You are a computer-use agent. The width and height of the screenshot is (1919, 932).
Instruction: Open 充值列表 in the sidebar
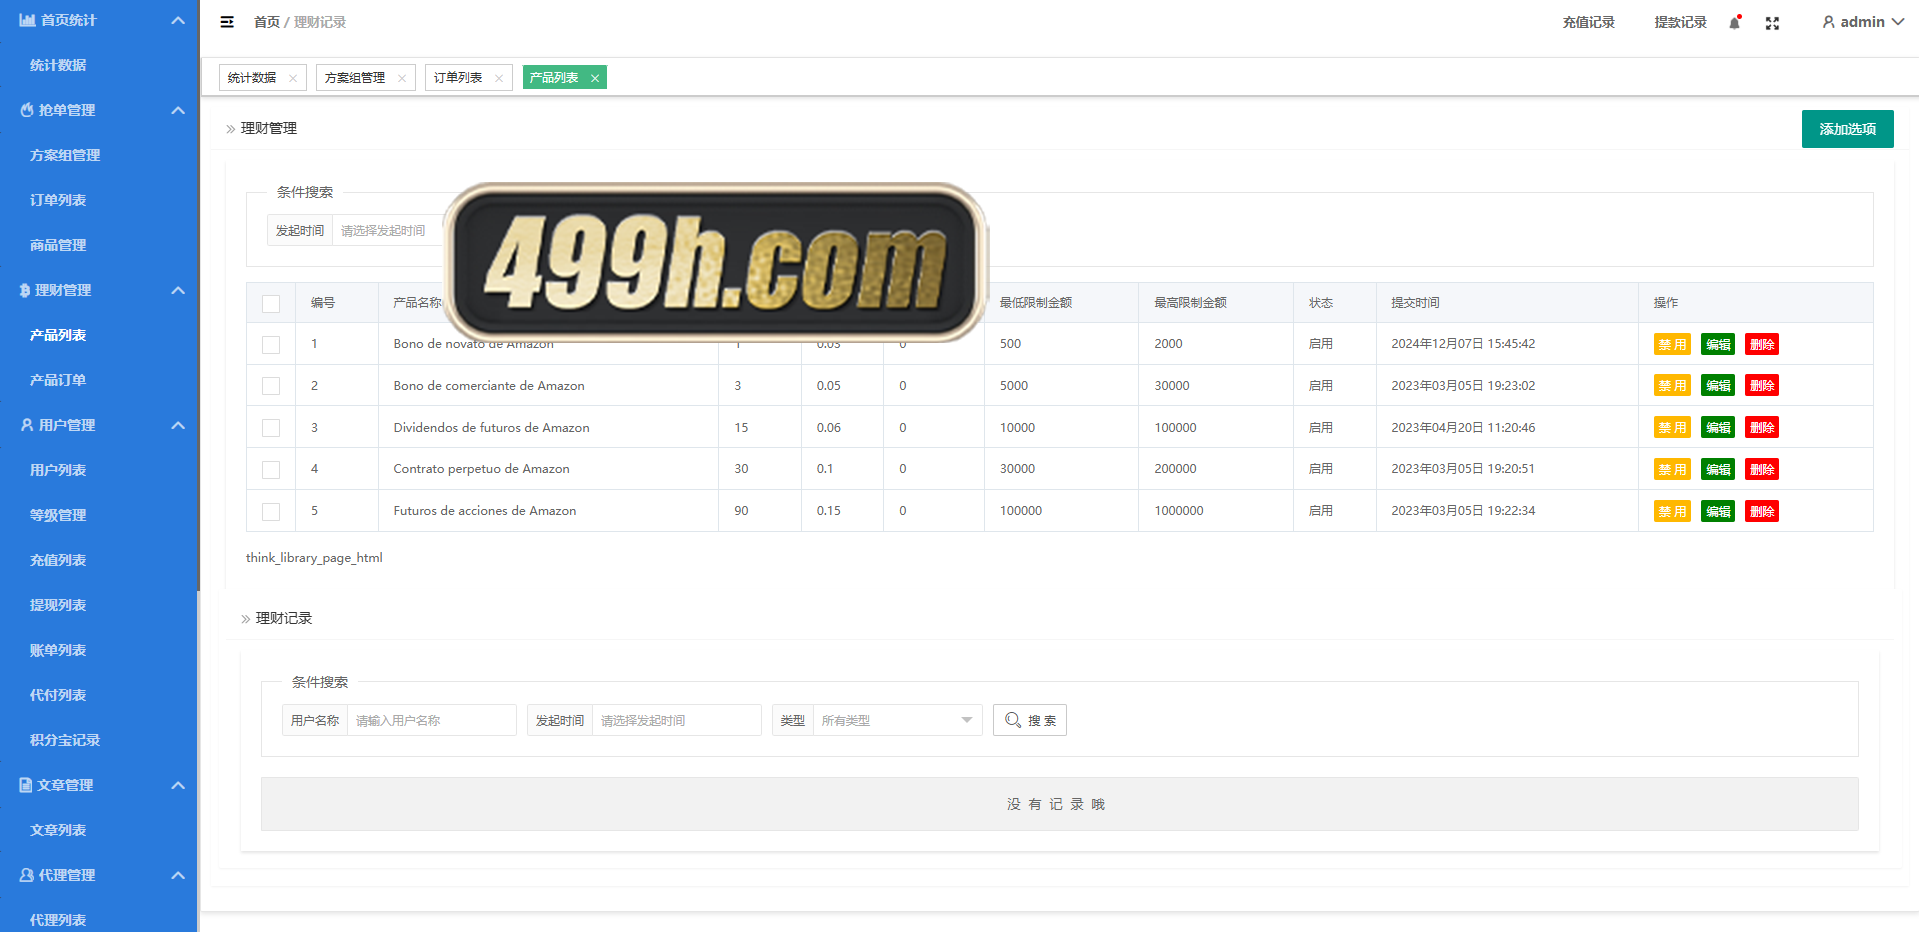click(x=58, y=560)
